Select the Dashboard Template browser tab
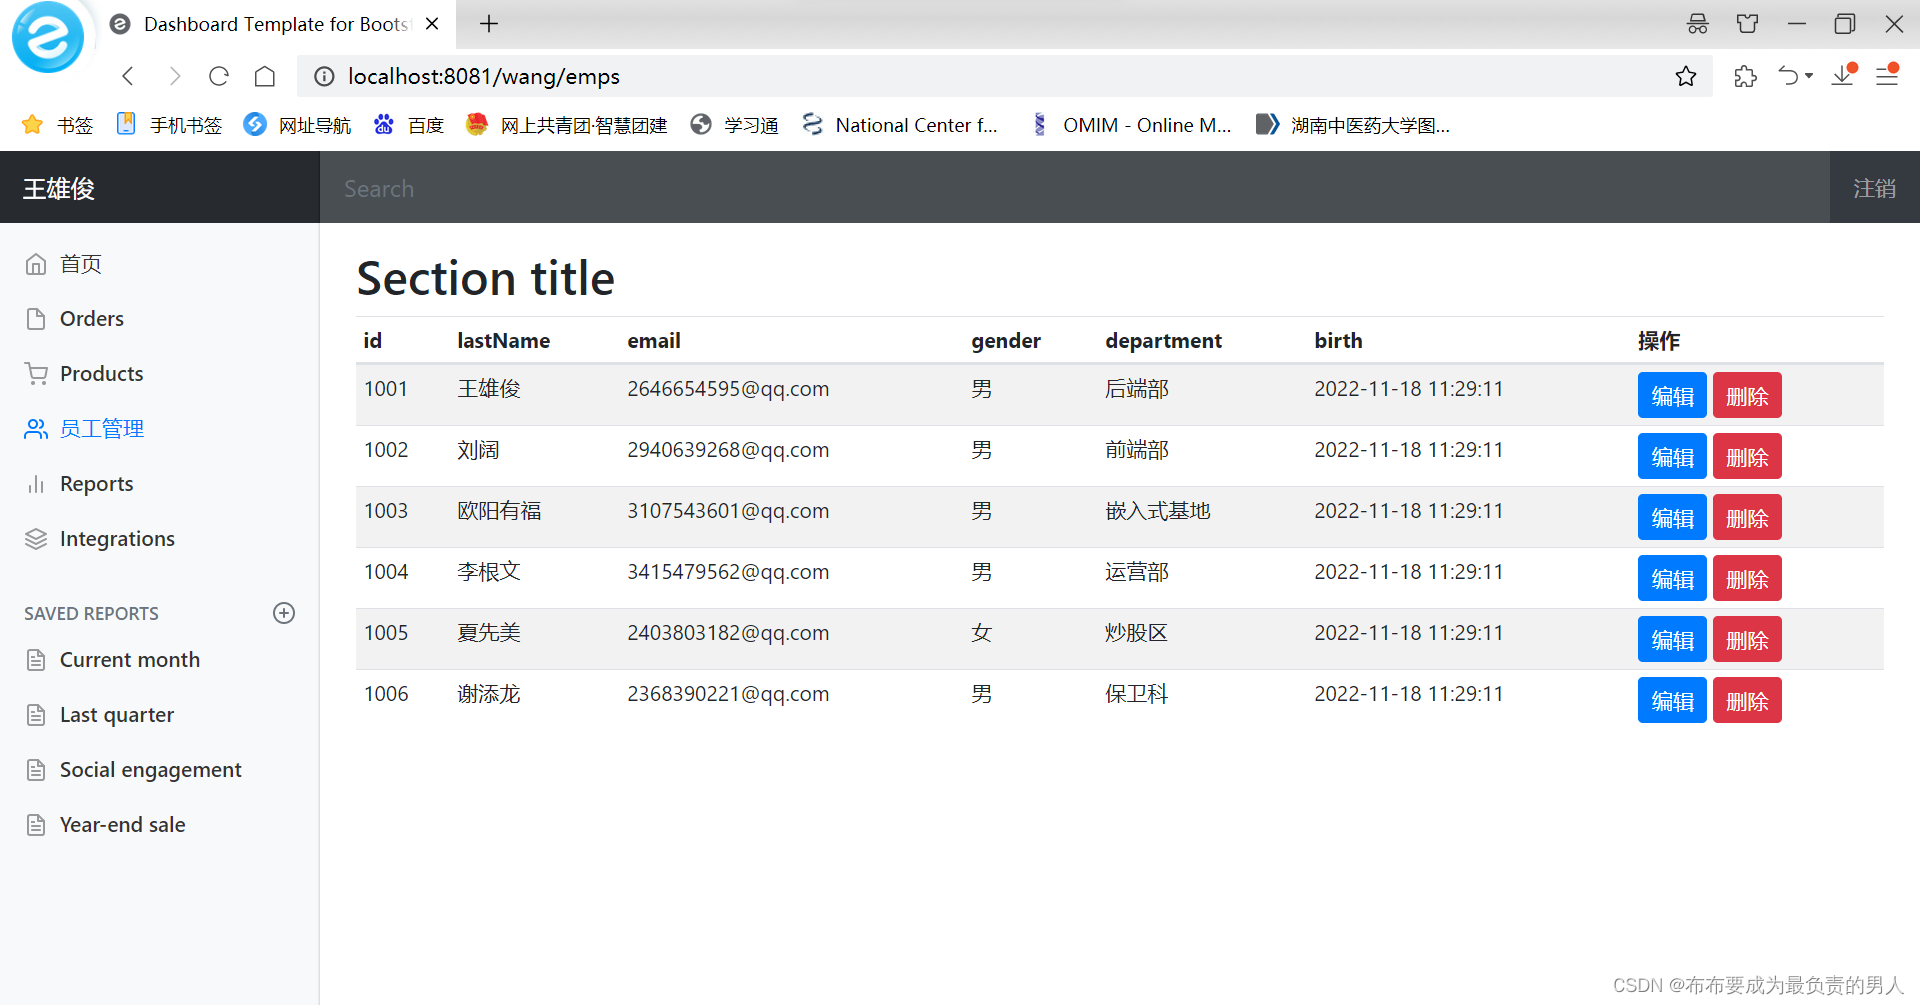 coord(276,24)
